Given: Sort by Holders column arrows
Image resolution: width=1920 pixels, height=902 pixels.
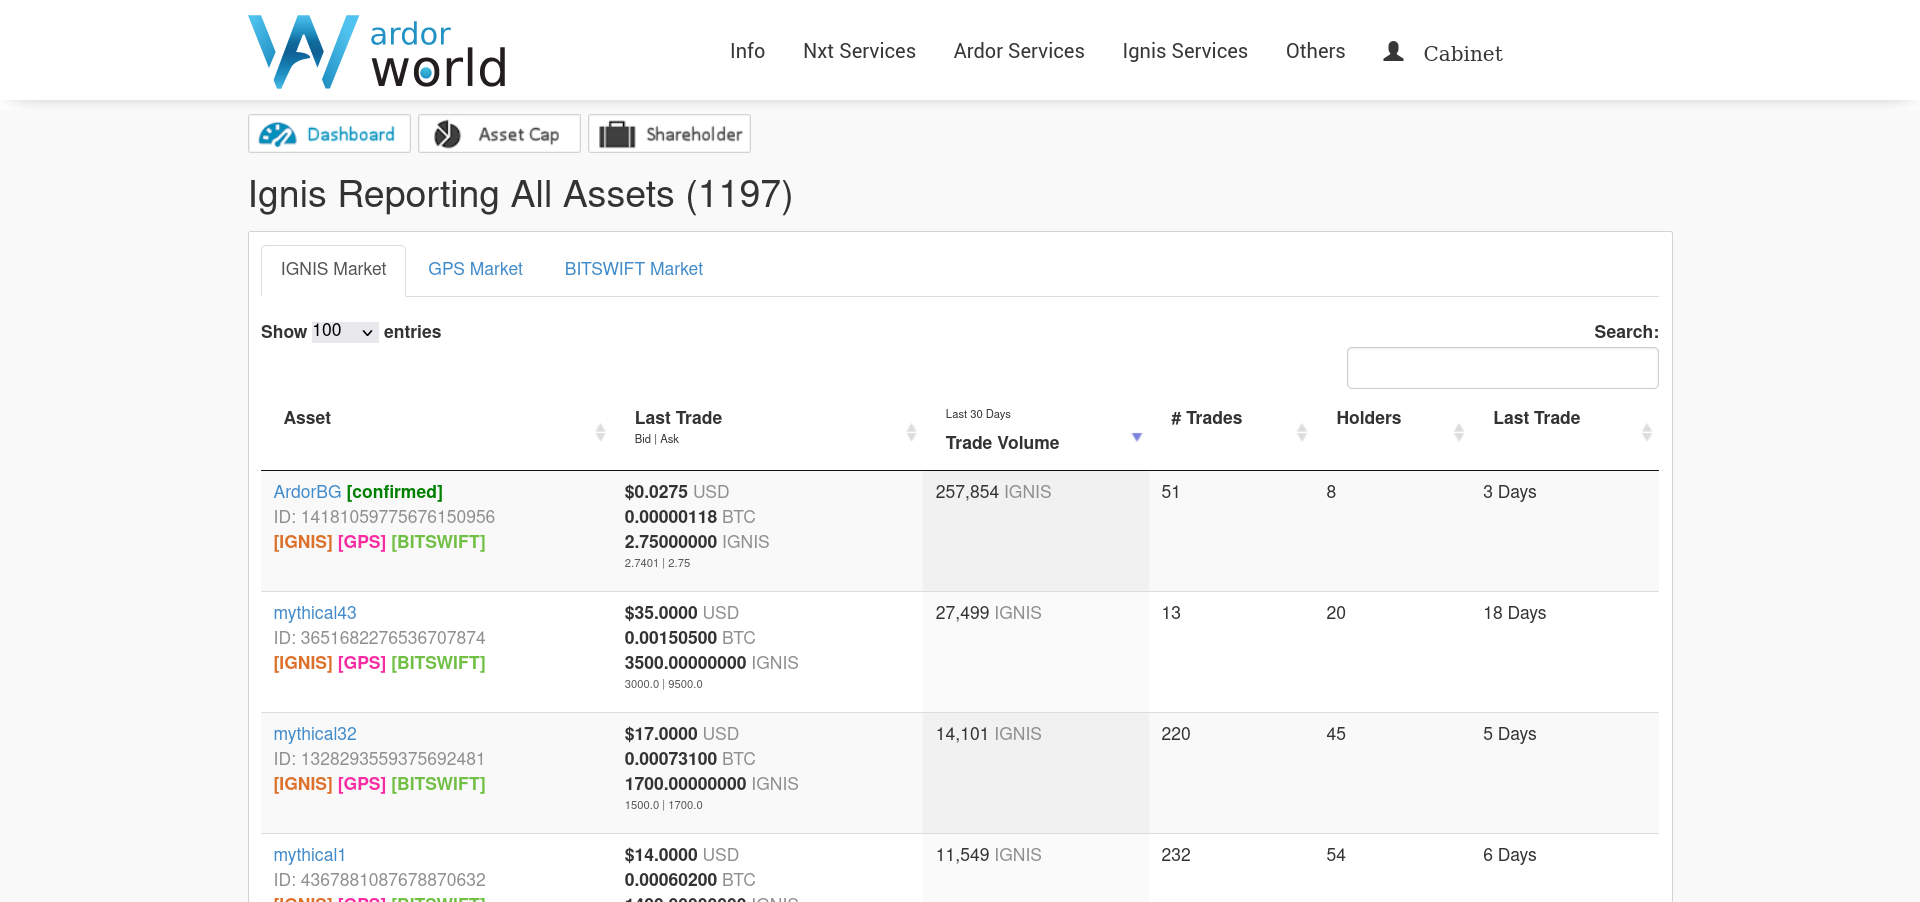Looking at the screenshot, I should pos(1459,432).
